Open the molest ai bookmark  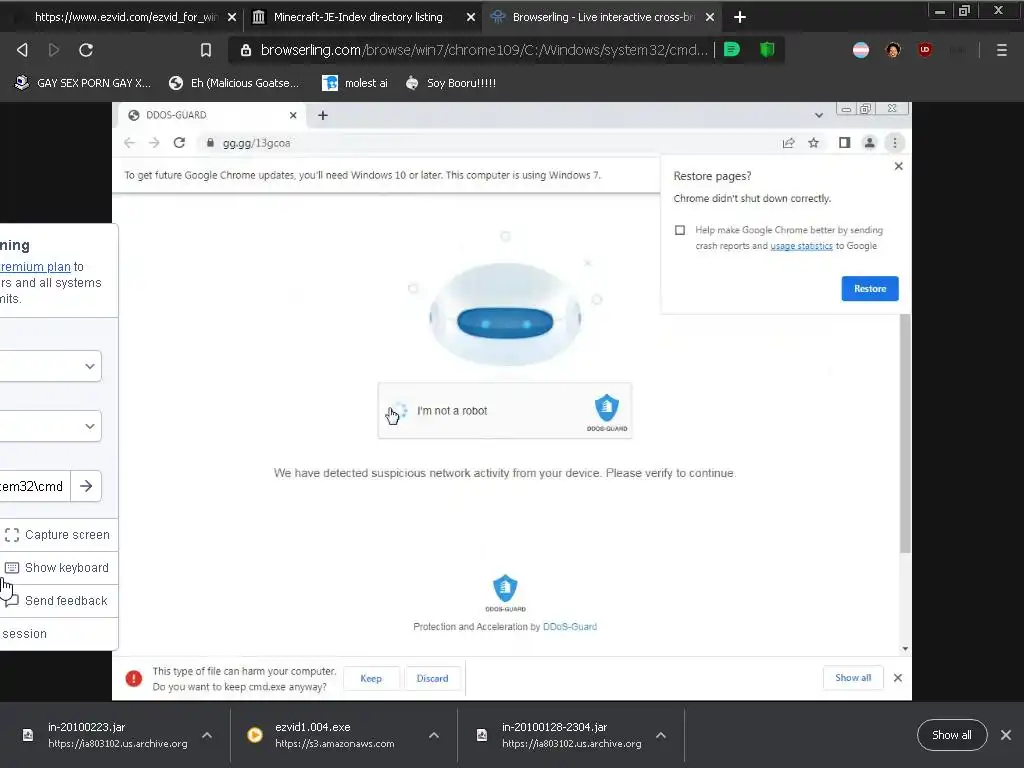(355, 83)
